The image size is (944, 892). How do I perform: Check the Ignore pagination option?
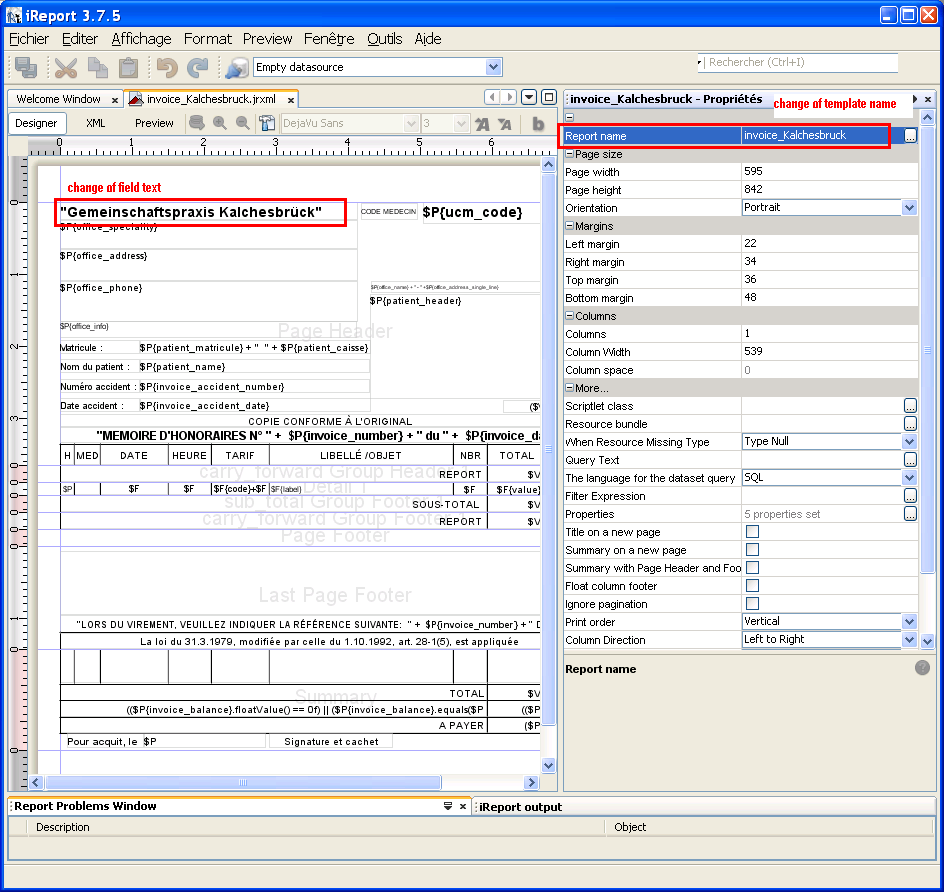pyautogui.click(x=752, y=604)
